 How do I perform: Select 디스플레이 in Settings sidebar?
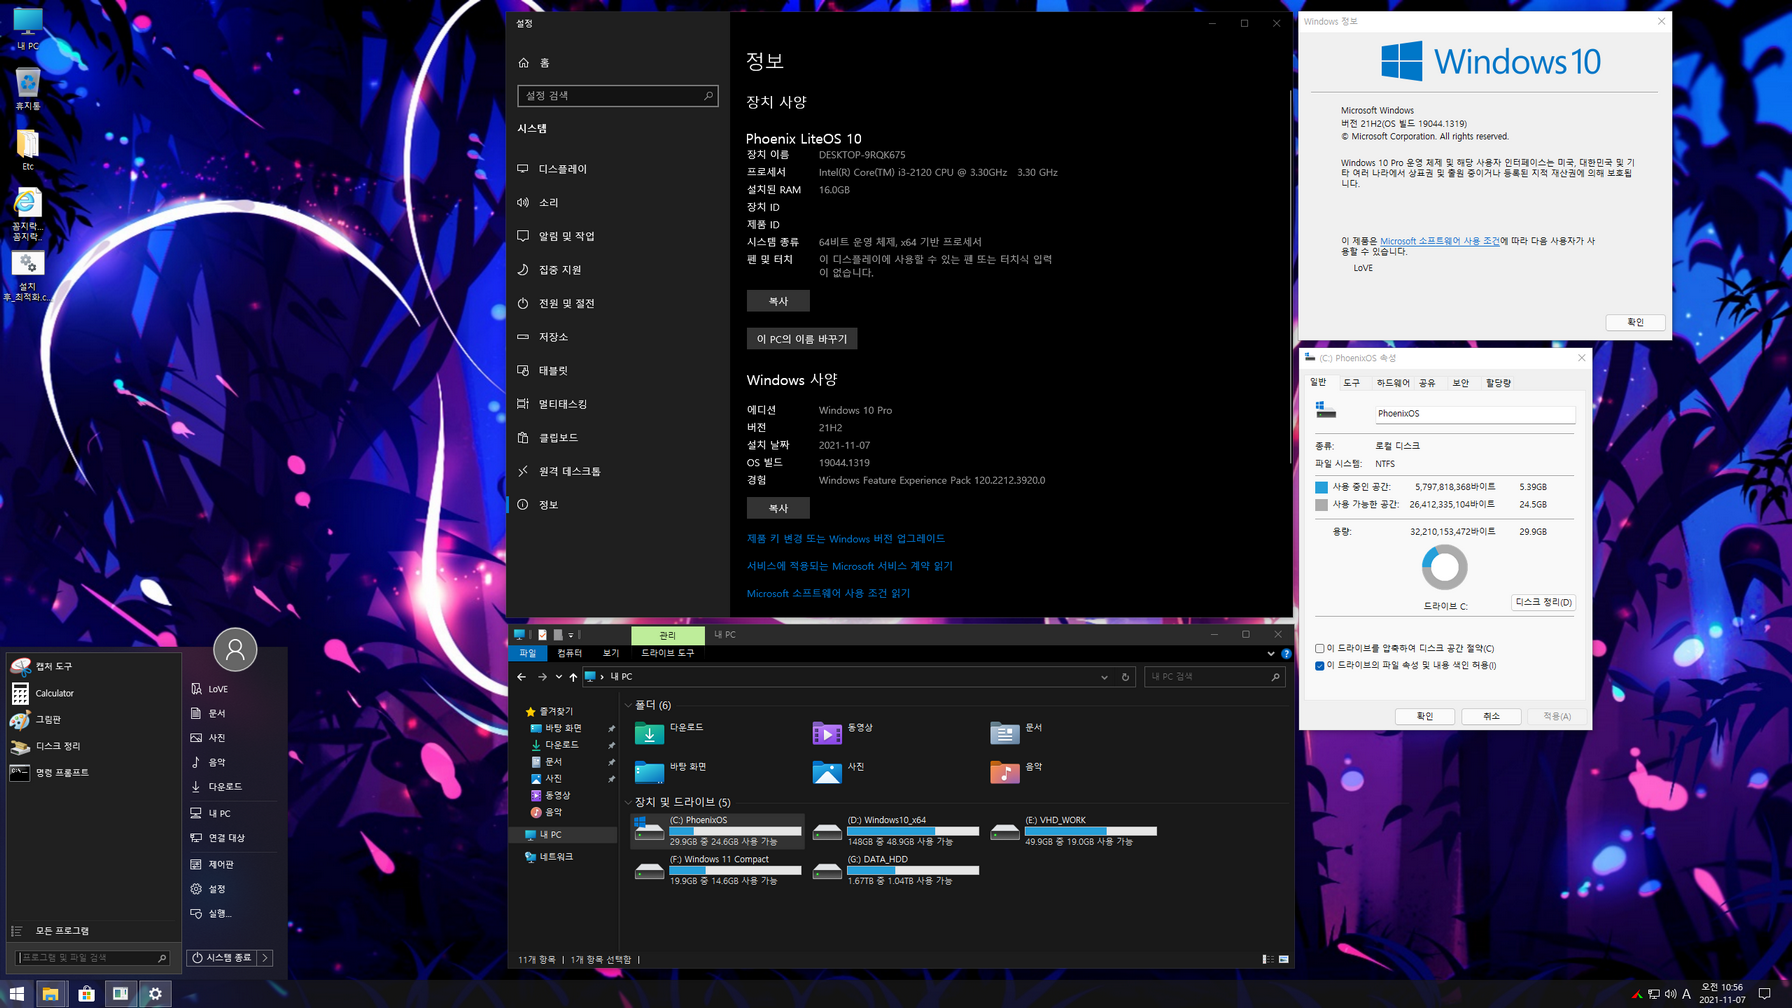pyautogui.click(x=618, y=169)
